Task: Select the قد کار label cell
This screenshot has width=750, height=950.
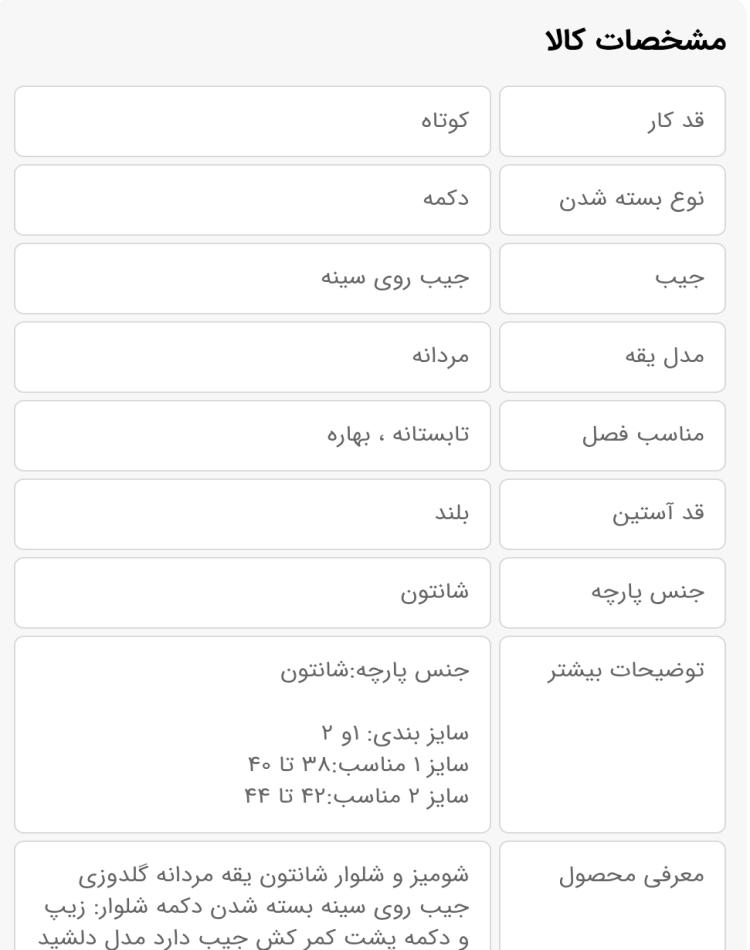Action: click(612, 121)
